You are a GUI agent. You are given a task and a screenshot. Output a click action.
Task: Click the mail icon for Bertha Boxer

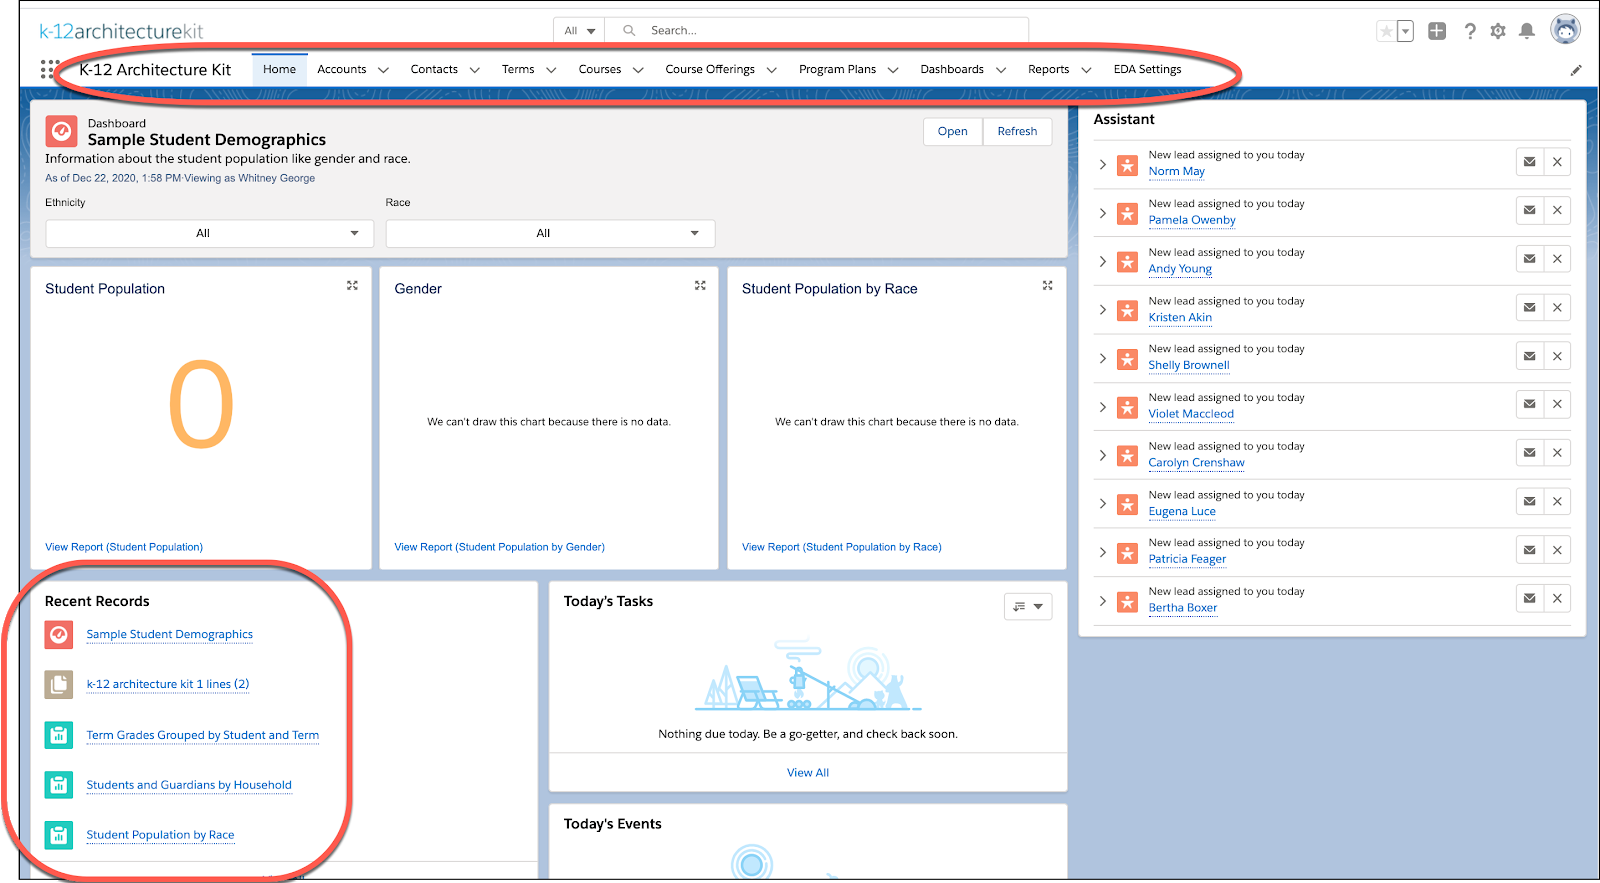tap(1530, 598)
